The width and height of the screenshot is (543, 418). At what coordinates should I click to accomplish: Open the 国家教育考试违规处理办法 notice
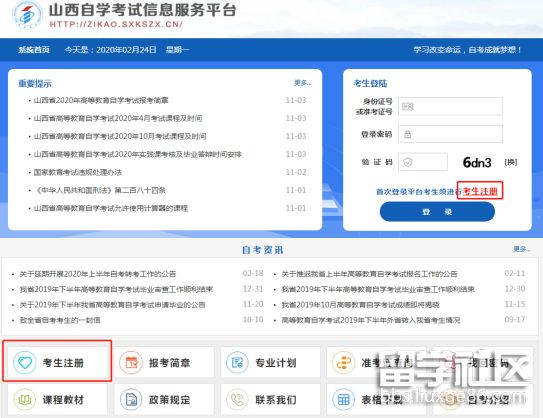[x=78, y=172]
